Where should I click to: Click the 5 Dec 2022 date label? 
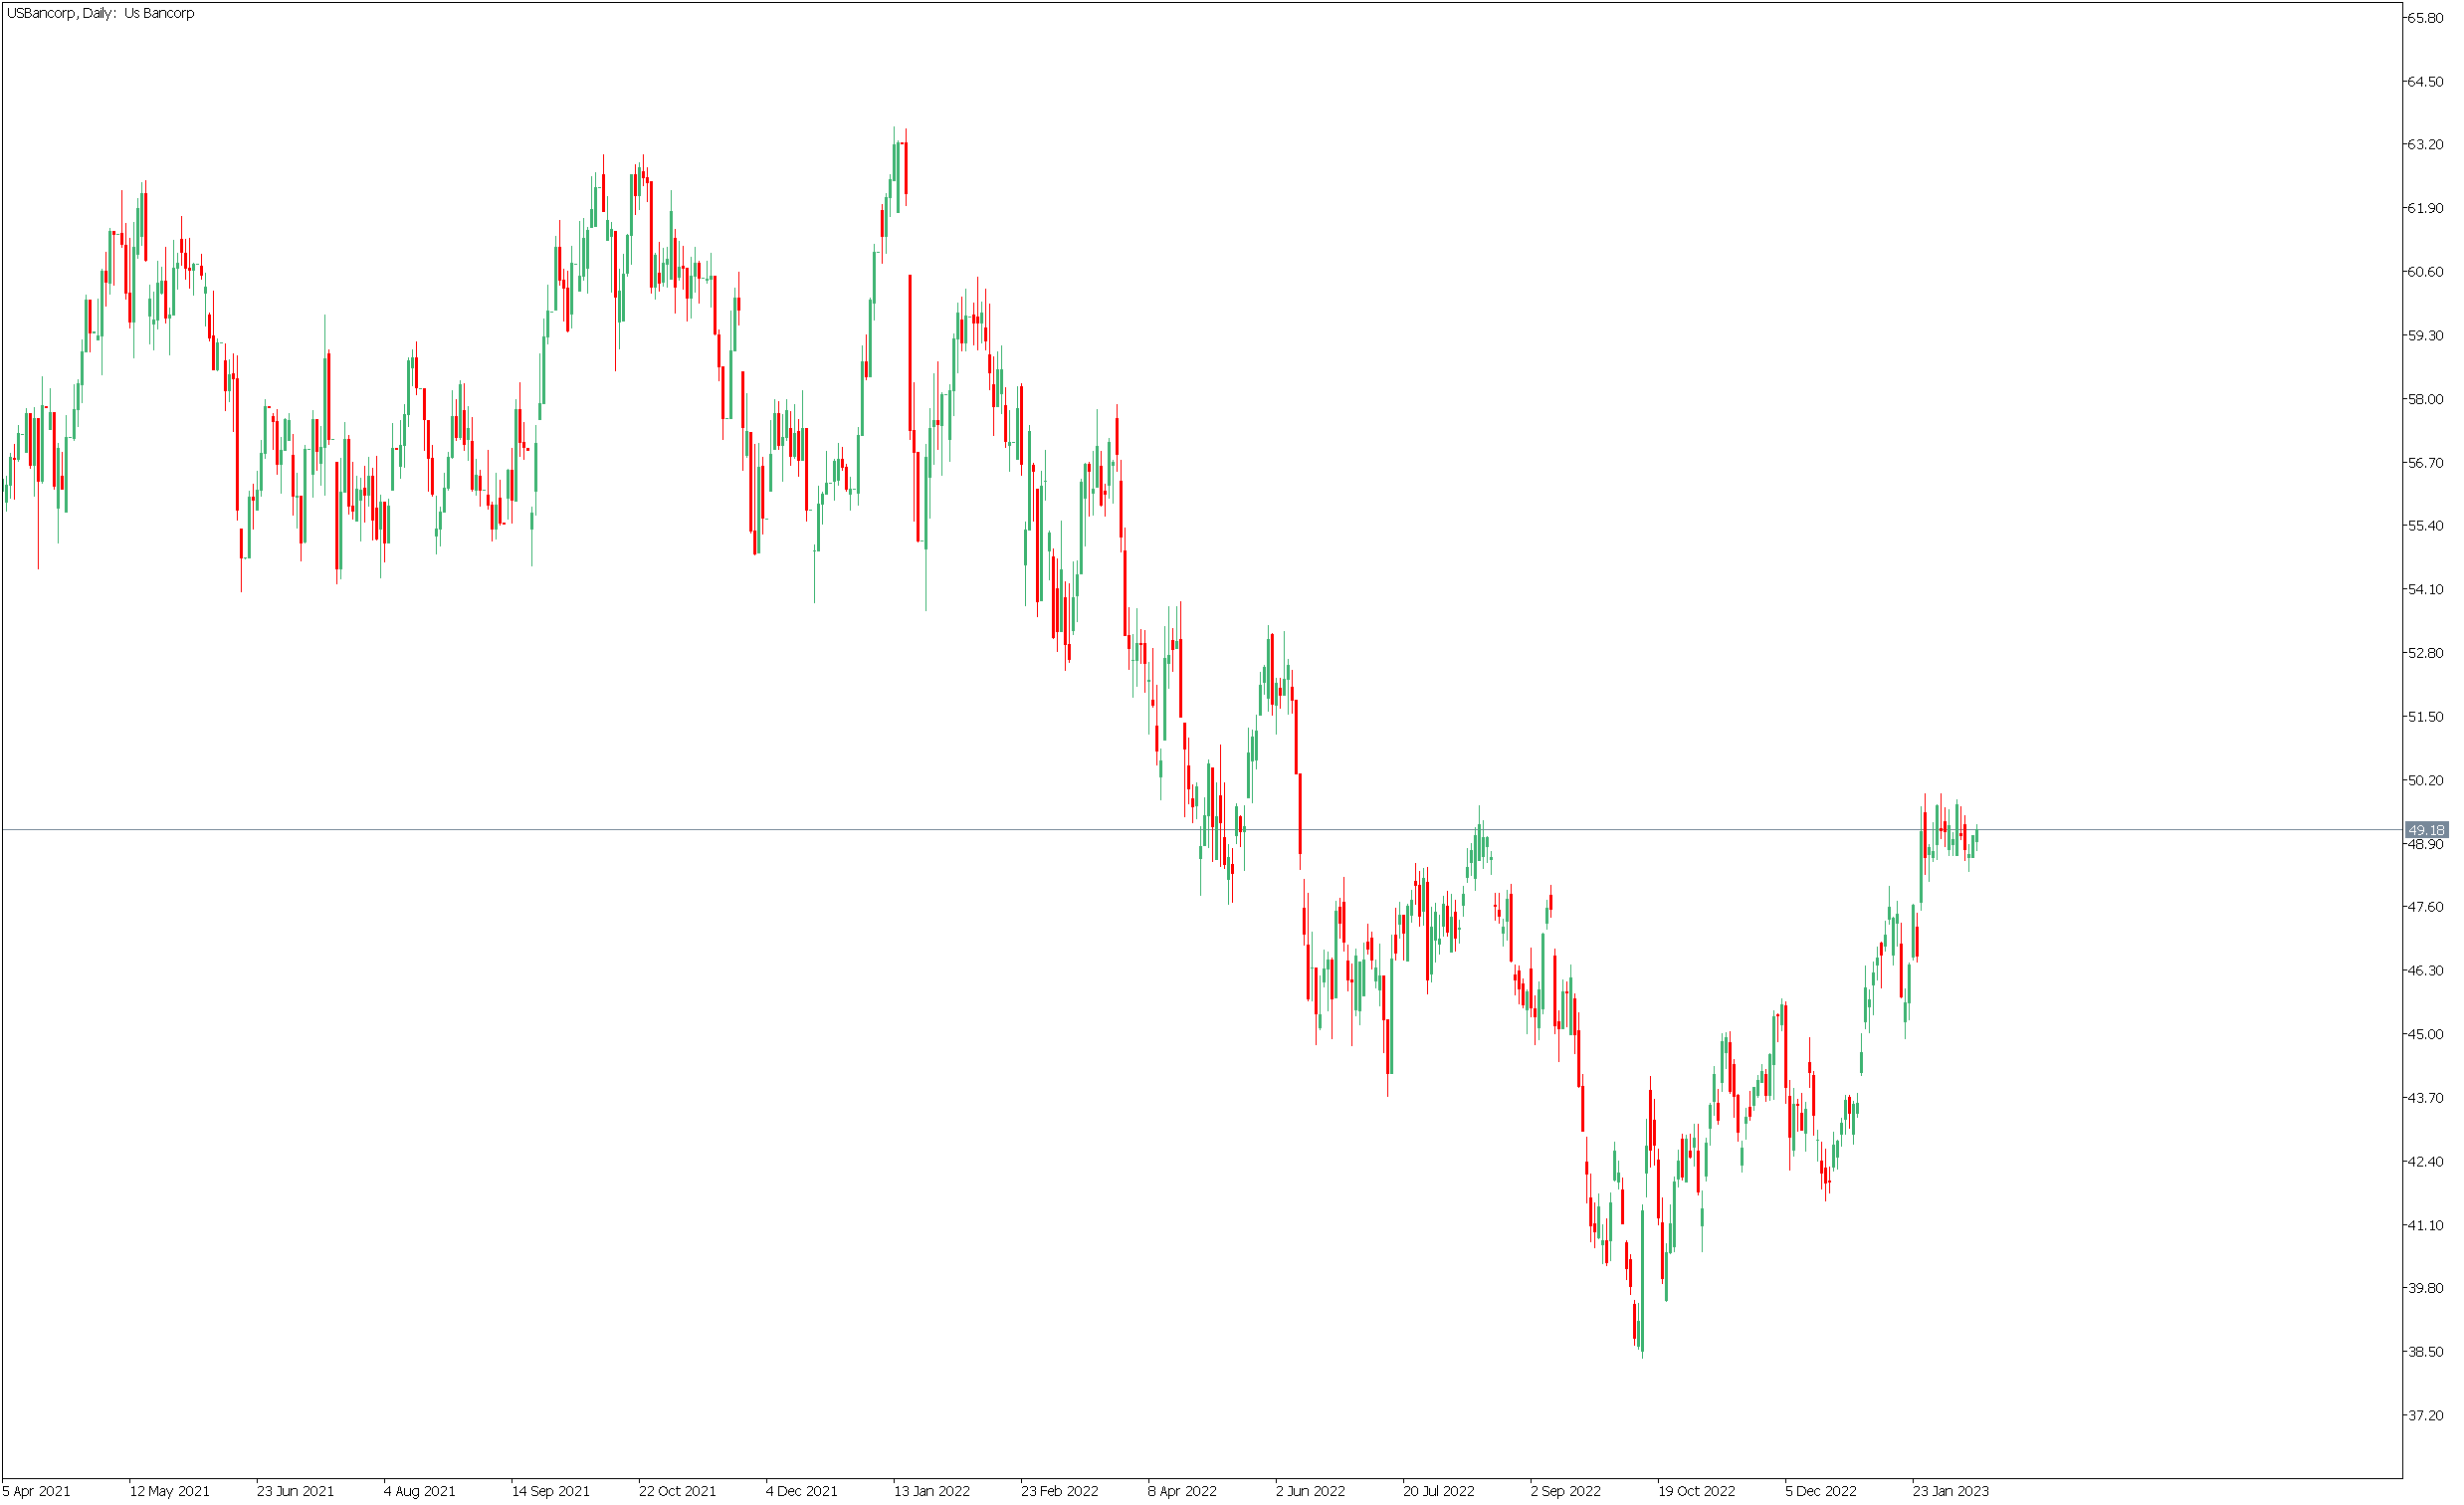pos(1823,1493)
